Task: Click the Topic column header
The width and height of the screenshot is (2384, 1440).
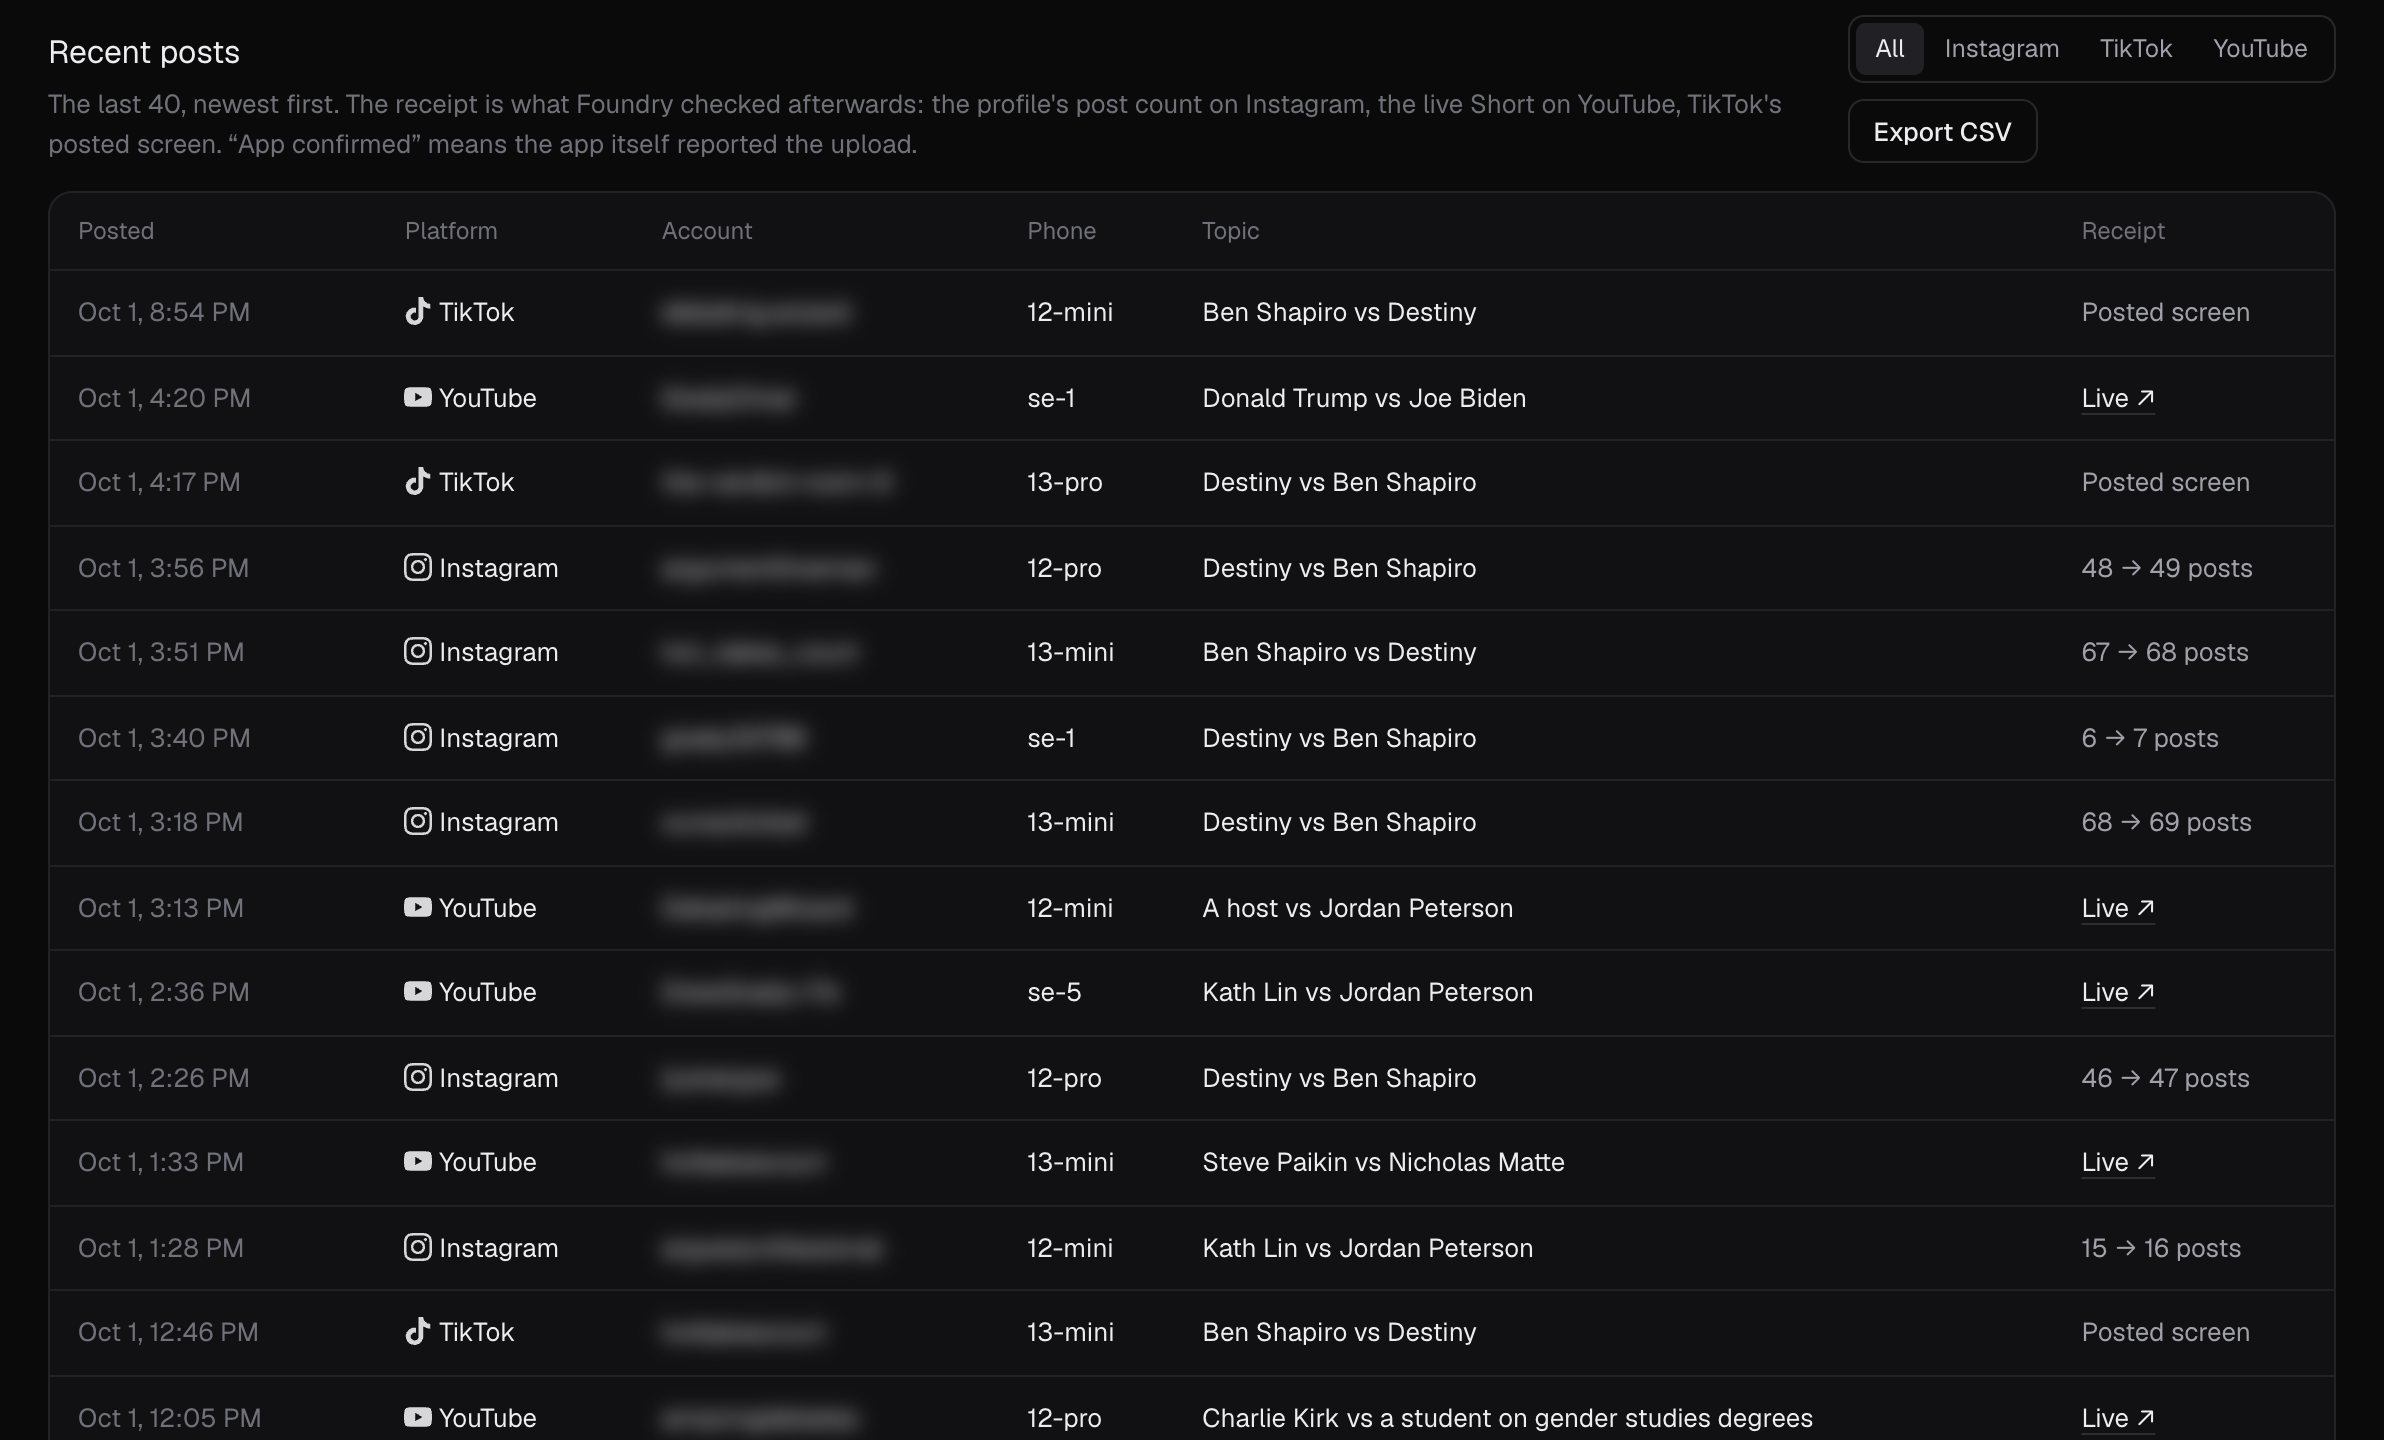Action: pos(1230,231)
